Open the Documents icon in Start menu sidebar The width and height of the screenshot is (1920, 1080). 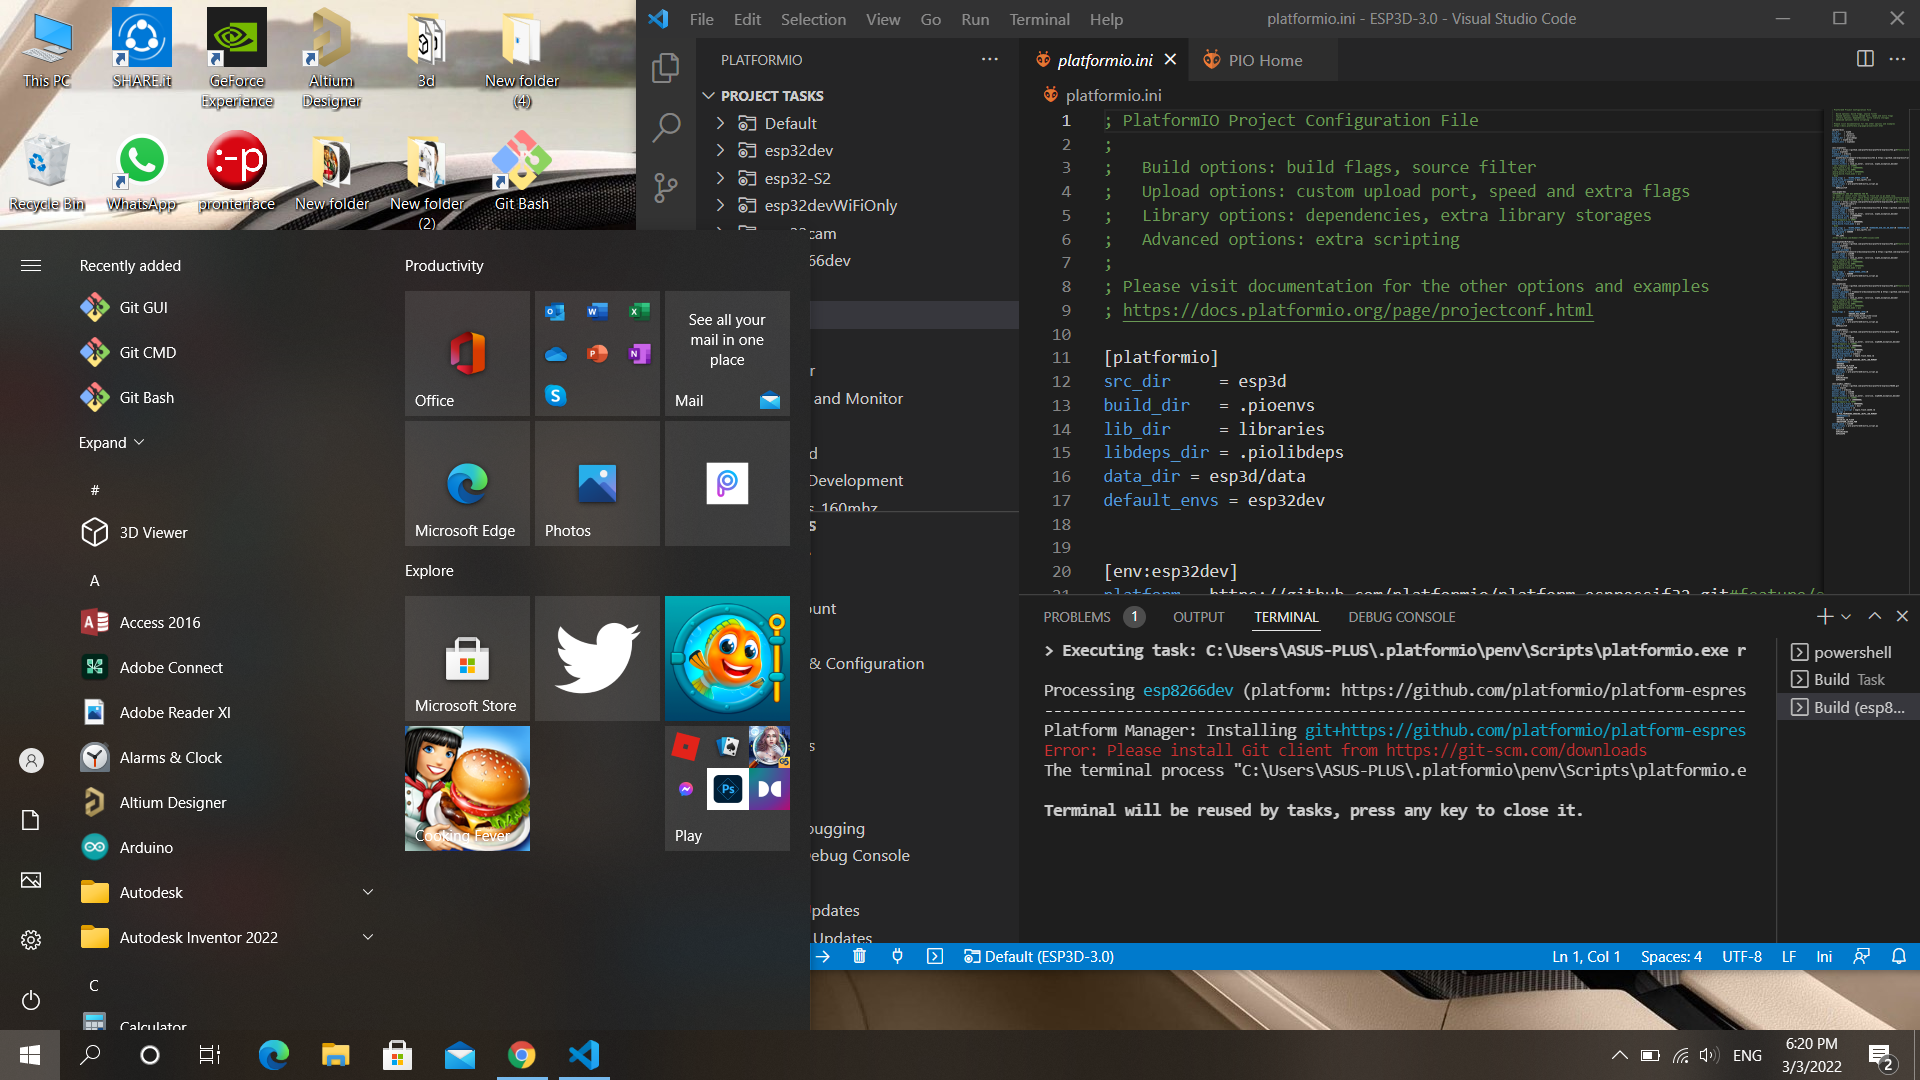pyautogui.click(x=31, y=820)
